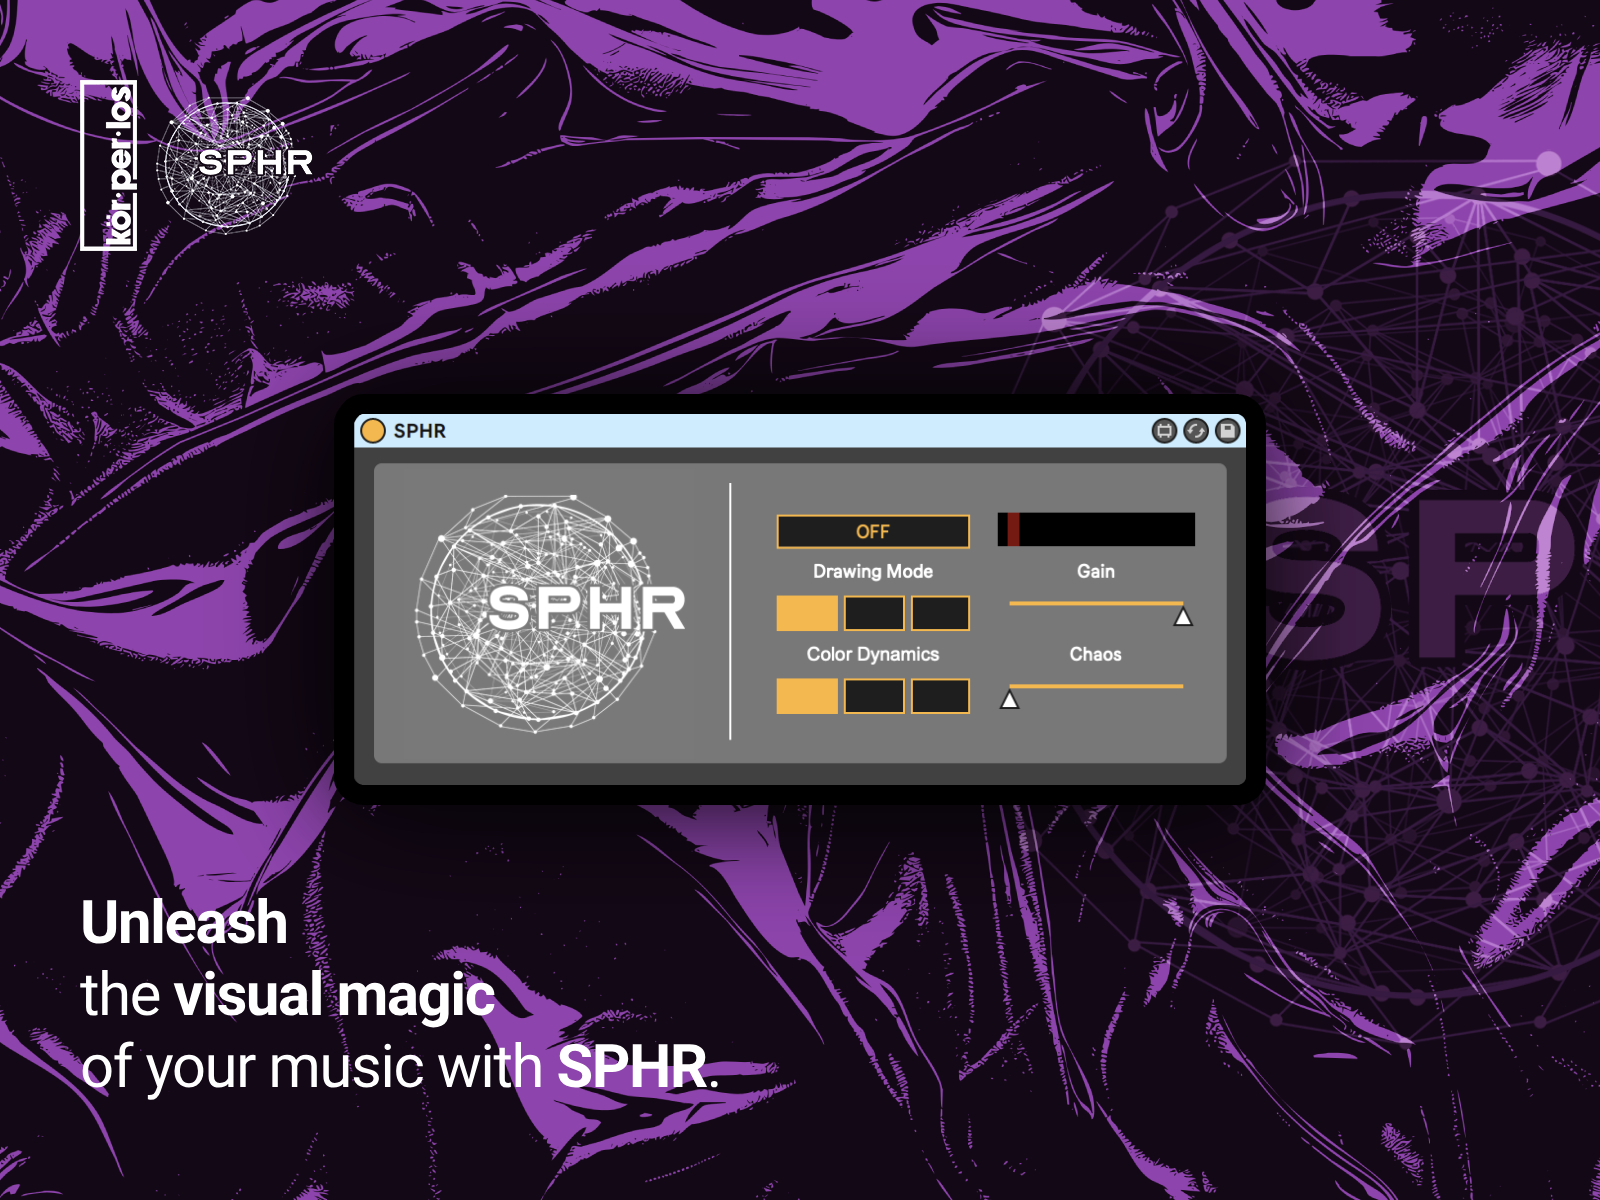The image size is (1600, 1200).
Task: Toggle the OFF button above Drawing Mode
Action: pyautogui.click(x=872, y=532)
